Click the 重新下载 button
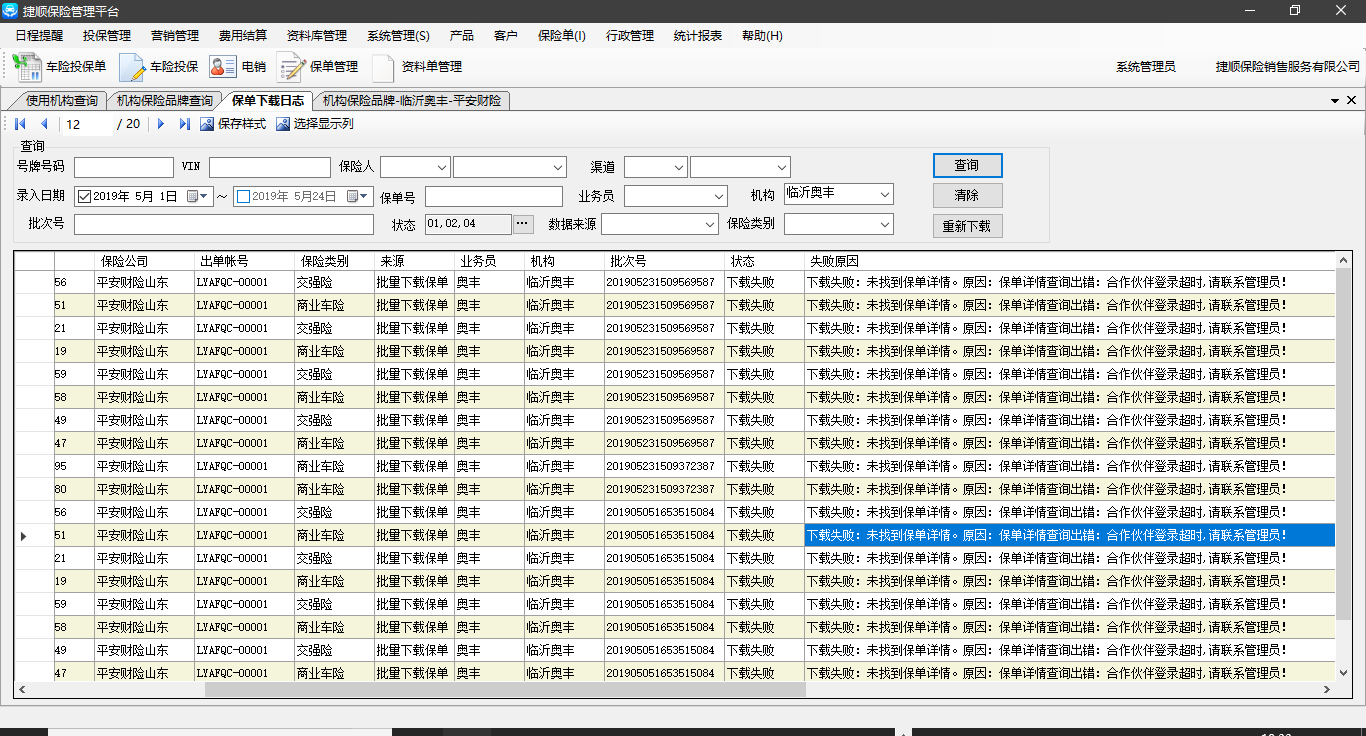Screen dimensions: 1366x736 pos(966,226)
